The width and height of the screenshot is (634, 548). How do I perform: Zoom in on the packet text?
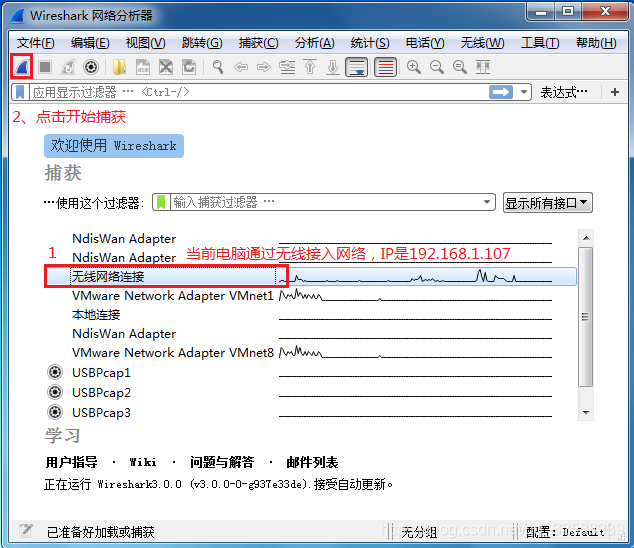(414, 67)
